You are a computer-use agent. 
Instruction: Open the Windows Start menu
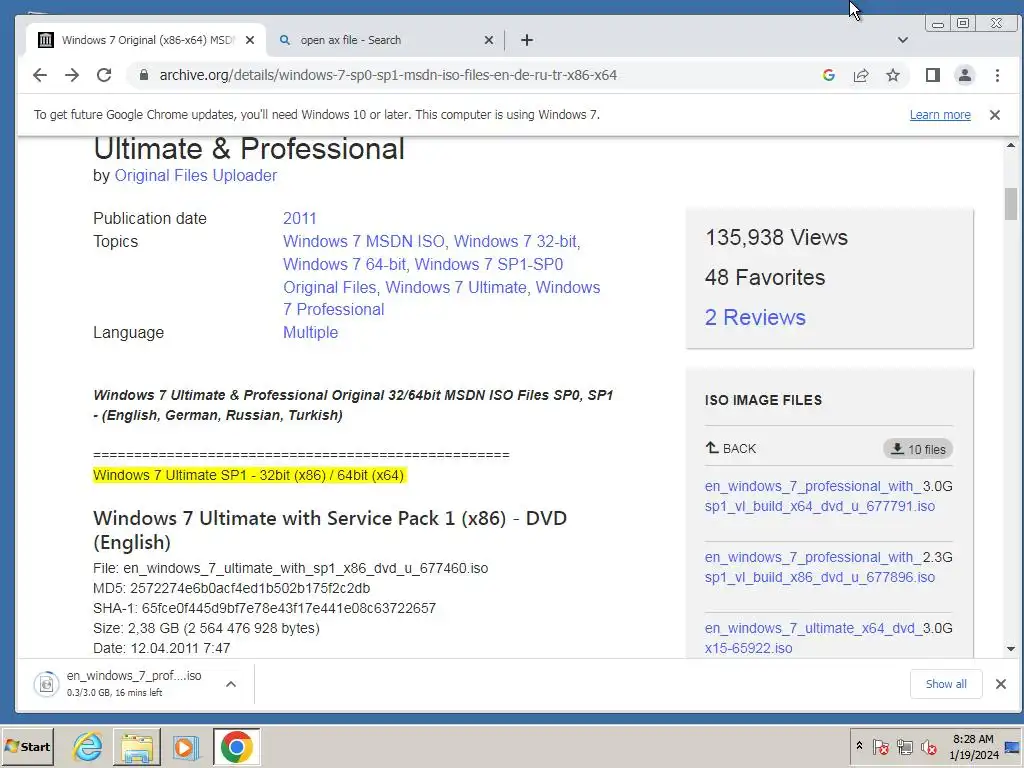27,746
